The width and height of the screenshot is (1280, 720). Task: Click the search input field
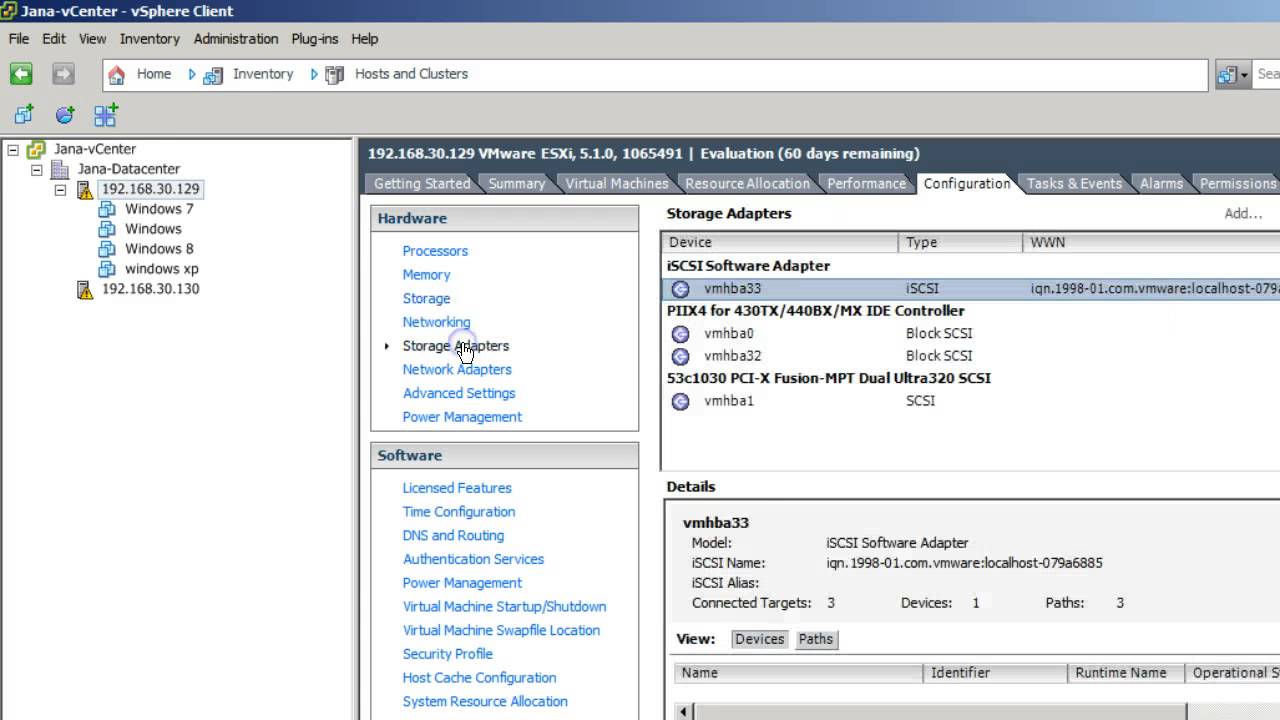[1267, 74]
